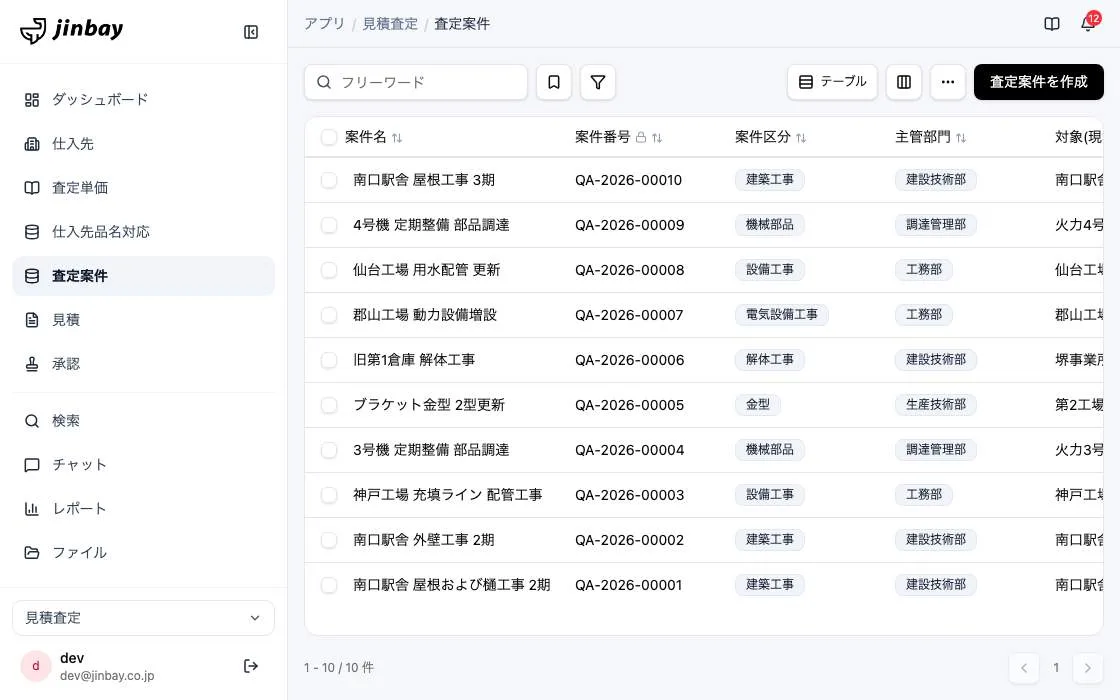Click the レポート chart icon
1120x700 pixels.
(x=32, y=509)
